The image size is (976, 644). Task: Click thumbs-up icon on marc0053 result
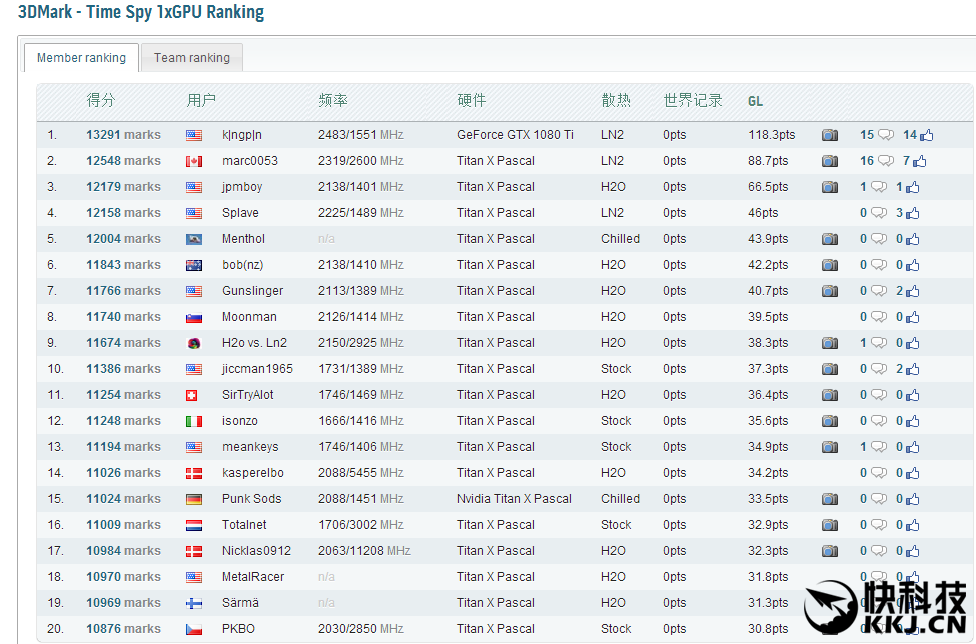tap(919, 161)
